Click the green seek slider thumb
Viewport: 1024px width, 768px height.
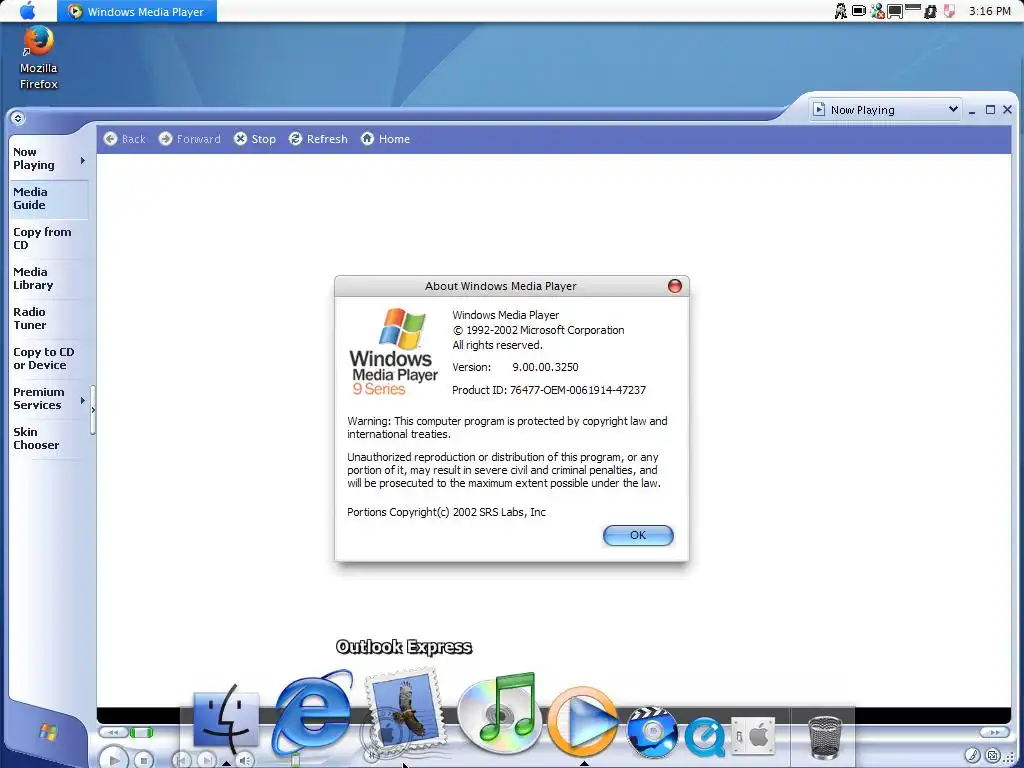pyautogui.click(x=141, y=733)
